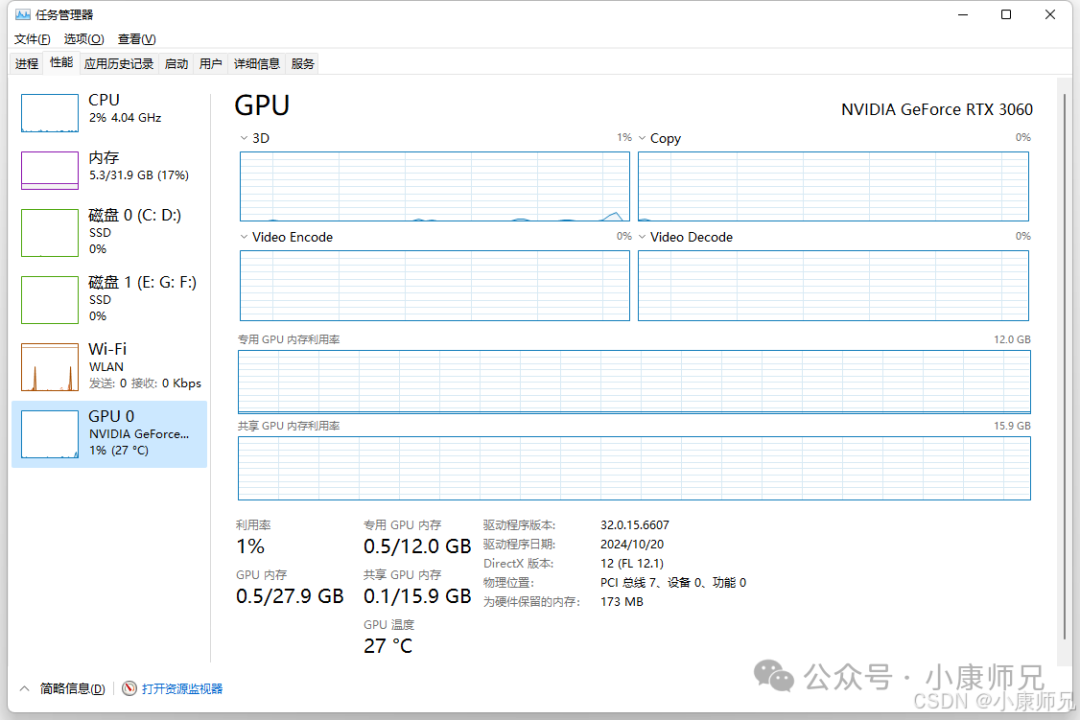Open the 文件(F) menu
Image resolution: width=1080 pixels, height=720 pixels.
[x=32, y=39]
